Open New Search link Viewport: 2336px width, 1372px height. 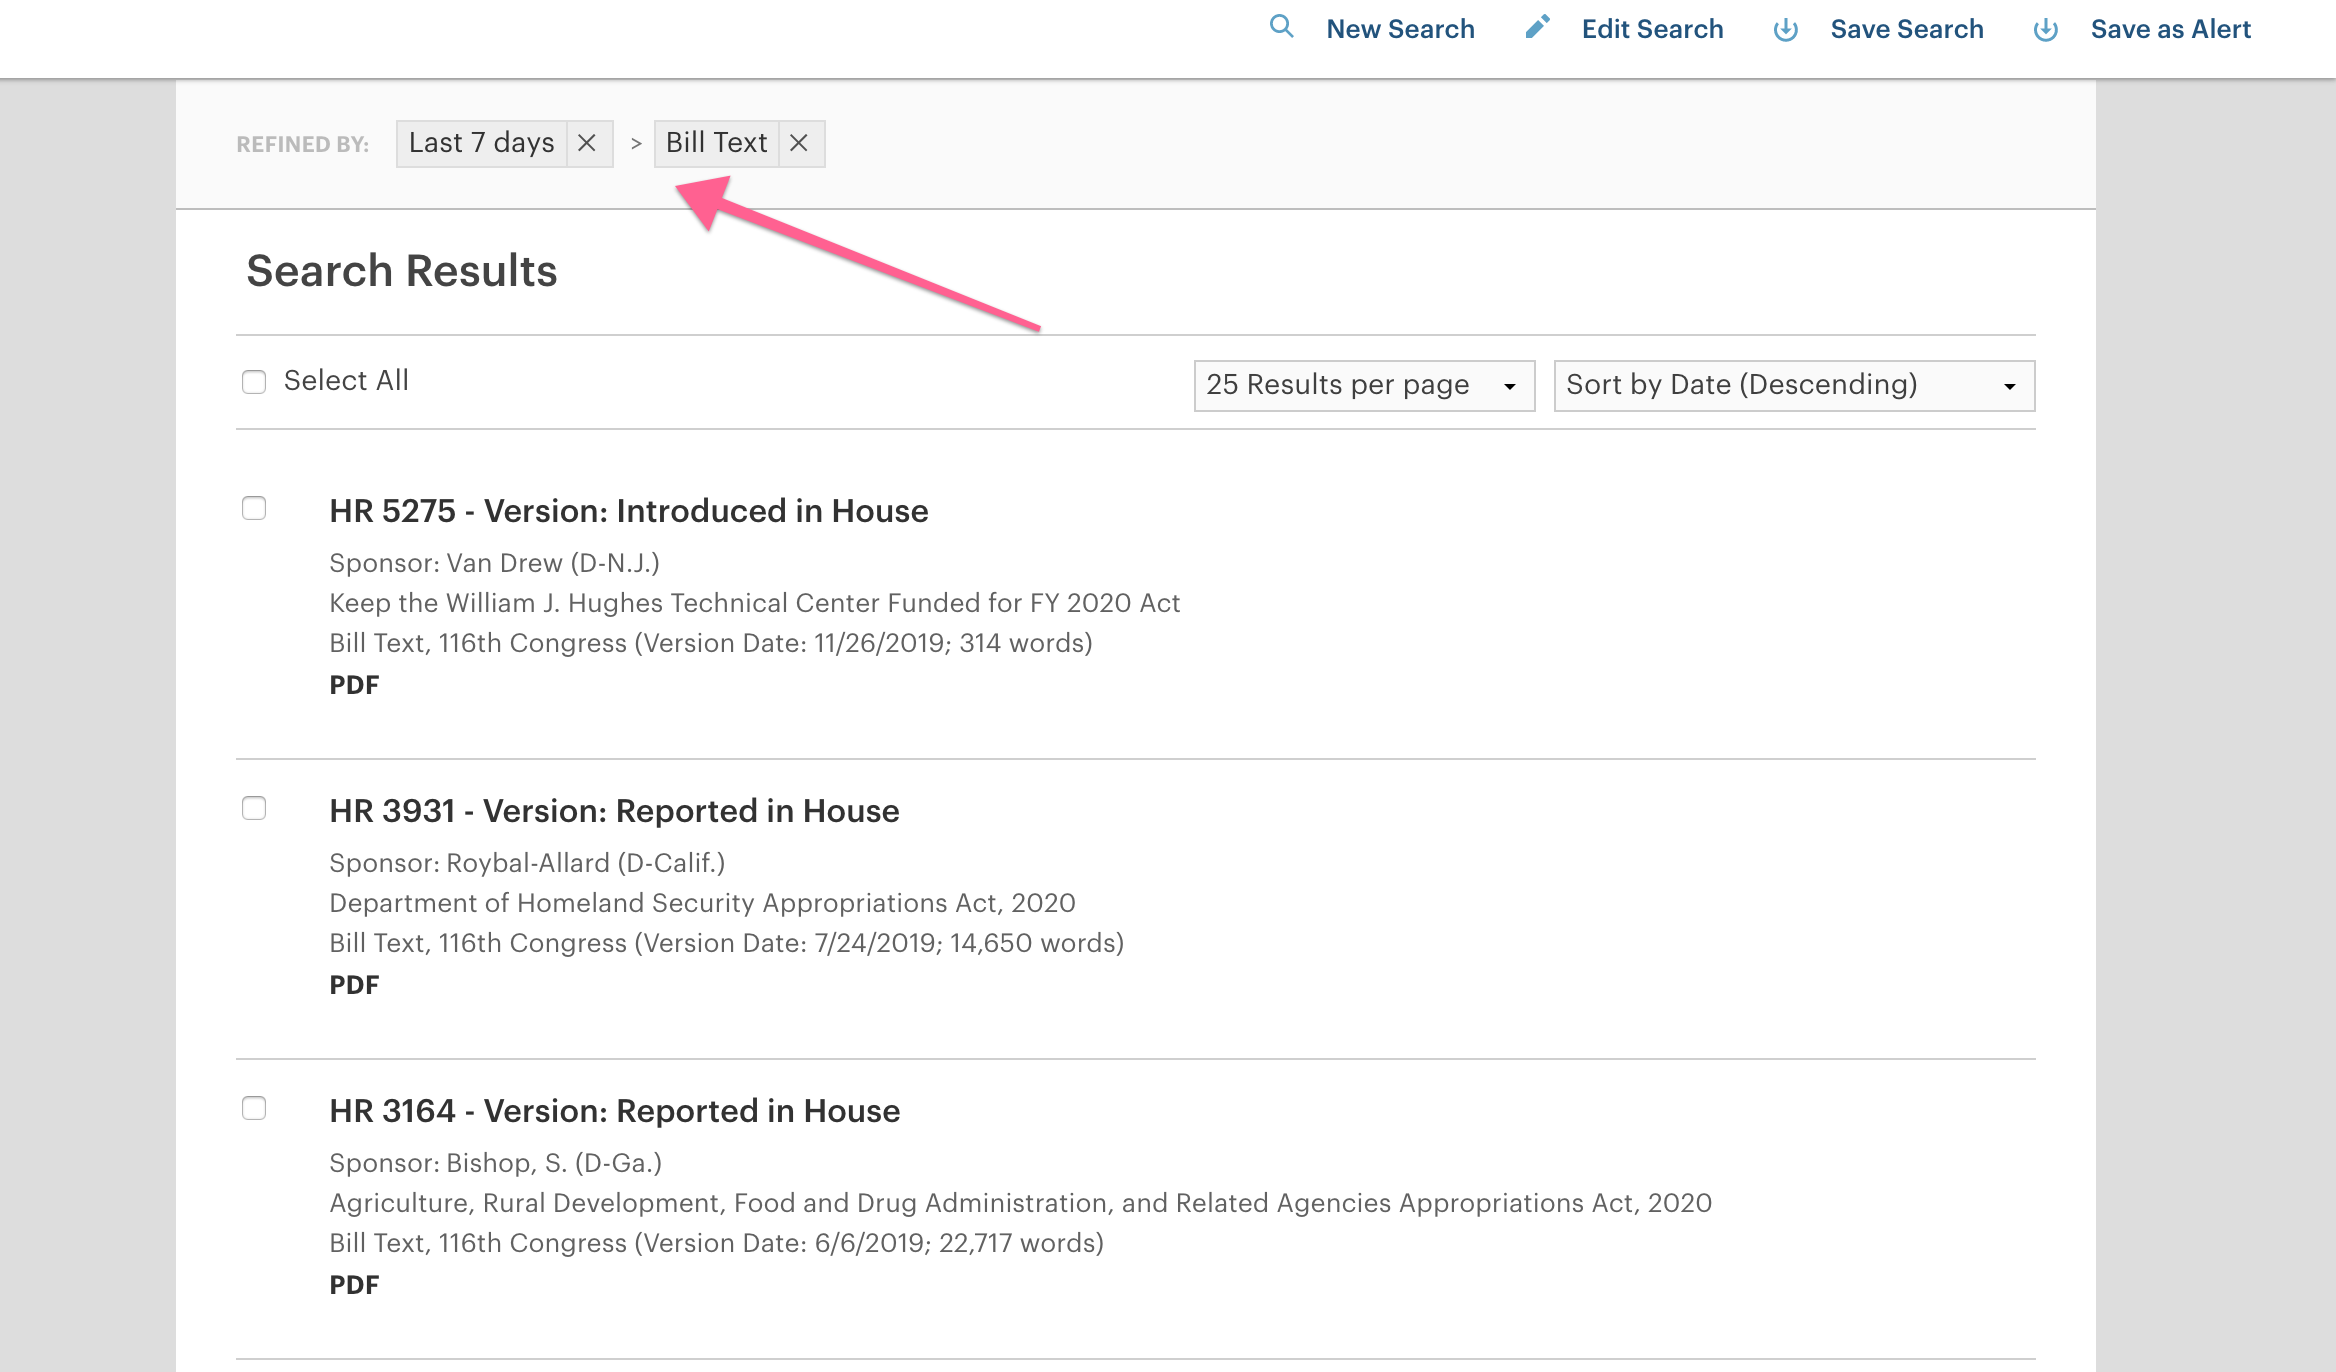[1400, 29]
